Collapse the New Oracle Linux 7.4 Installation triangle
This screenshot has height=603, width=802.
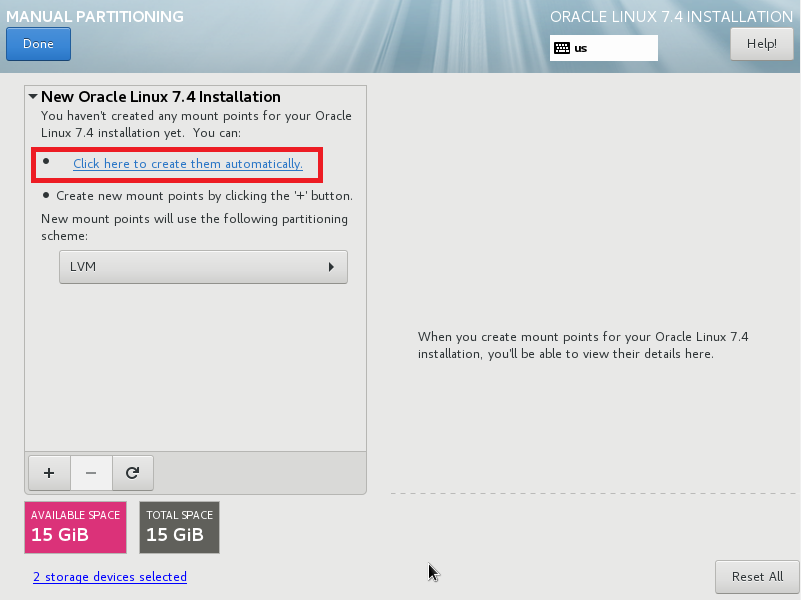[33, 97]
